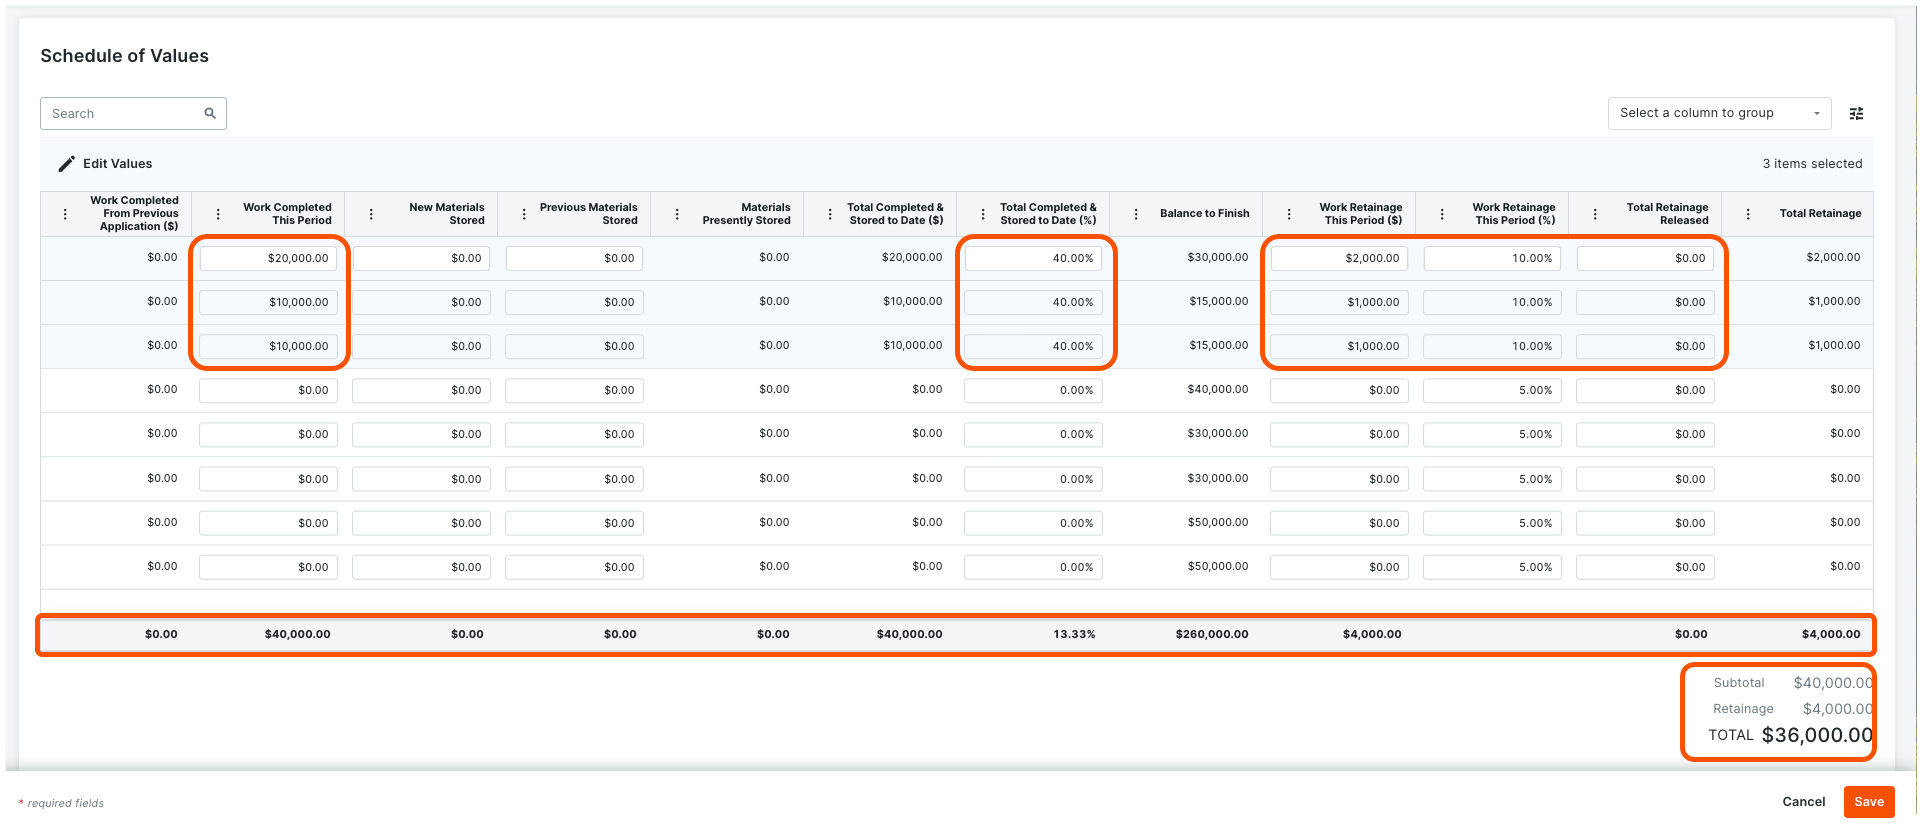Open menu for Previous Materials Stored column
Viewport: 1922px width, 834px height.
tap(524, 214)
